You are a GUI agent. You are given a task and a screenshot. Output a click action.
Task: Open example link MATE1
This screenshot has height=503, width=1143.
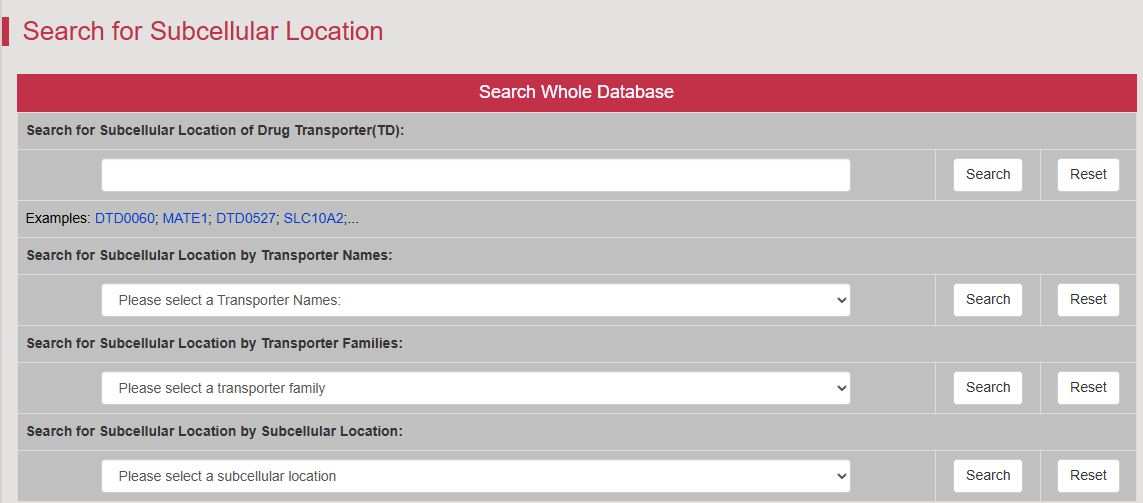pyautogui.click(x=185, y=218)
